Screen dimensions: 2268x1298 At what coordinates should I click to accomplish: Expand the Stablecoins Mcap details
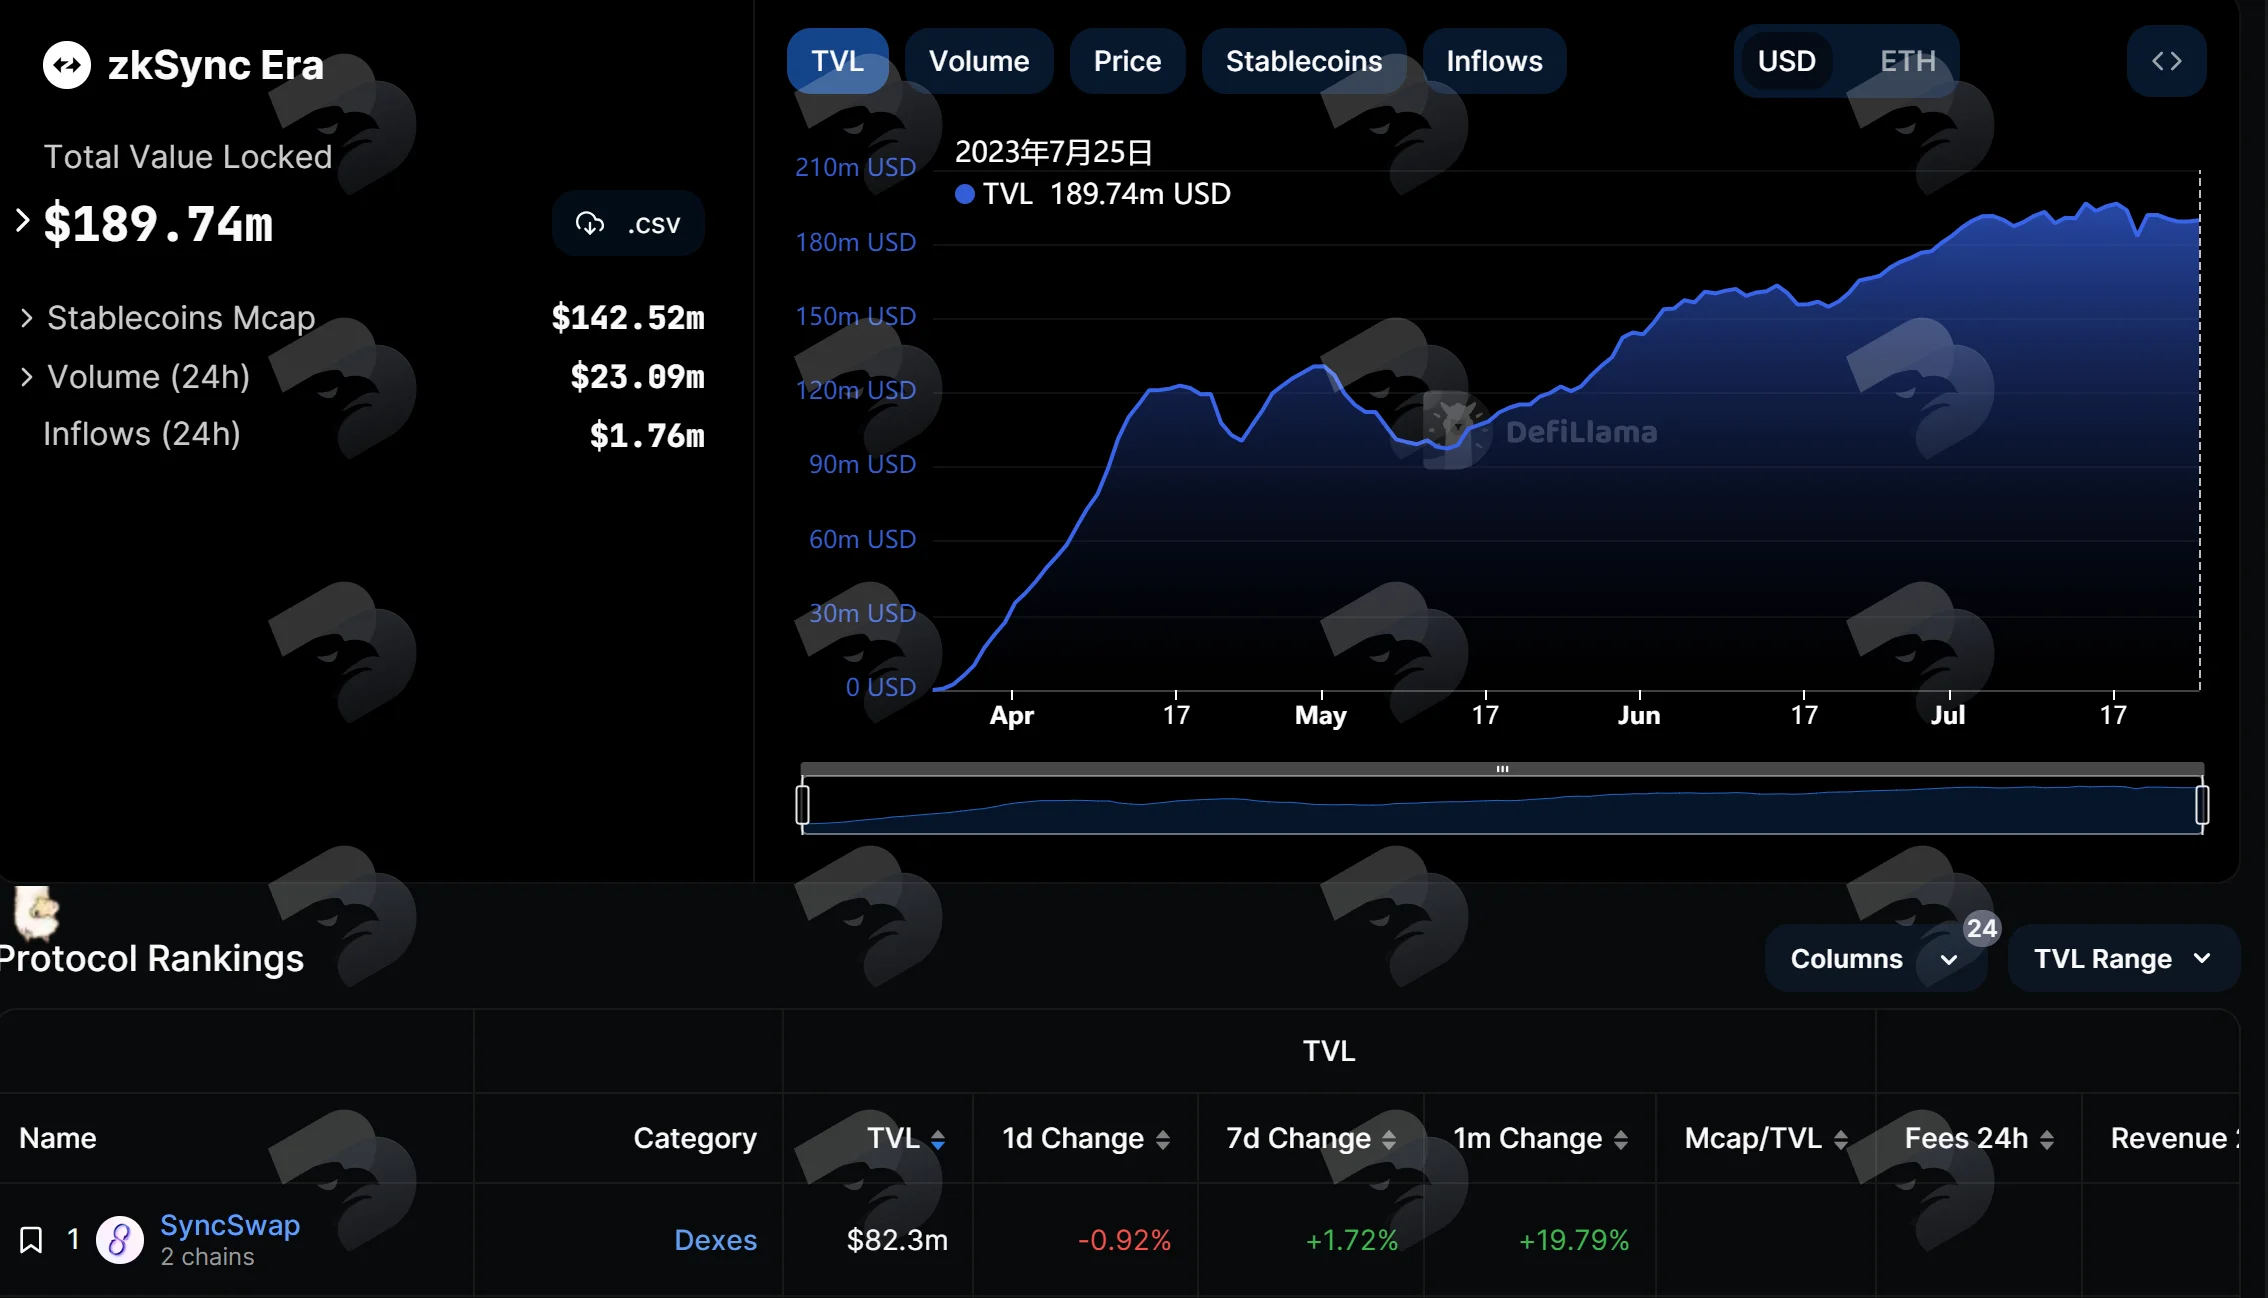[27, 318]
